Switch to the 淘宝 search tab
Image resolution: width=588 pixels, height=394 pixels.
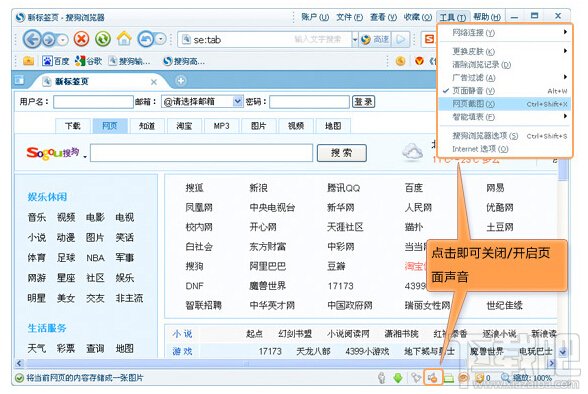coord(184,126)
